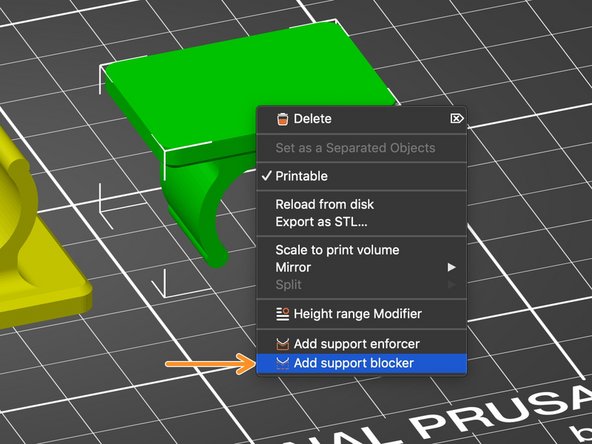Choose Height range Modifier entry
Viewport: 592px width, 444px height.
[x=362, y=314]
